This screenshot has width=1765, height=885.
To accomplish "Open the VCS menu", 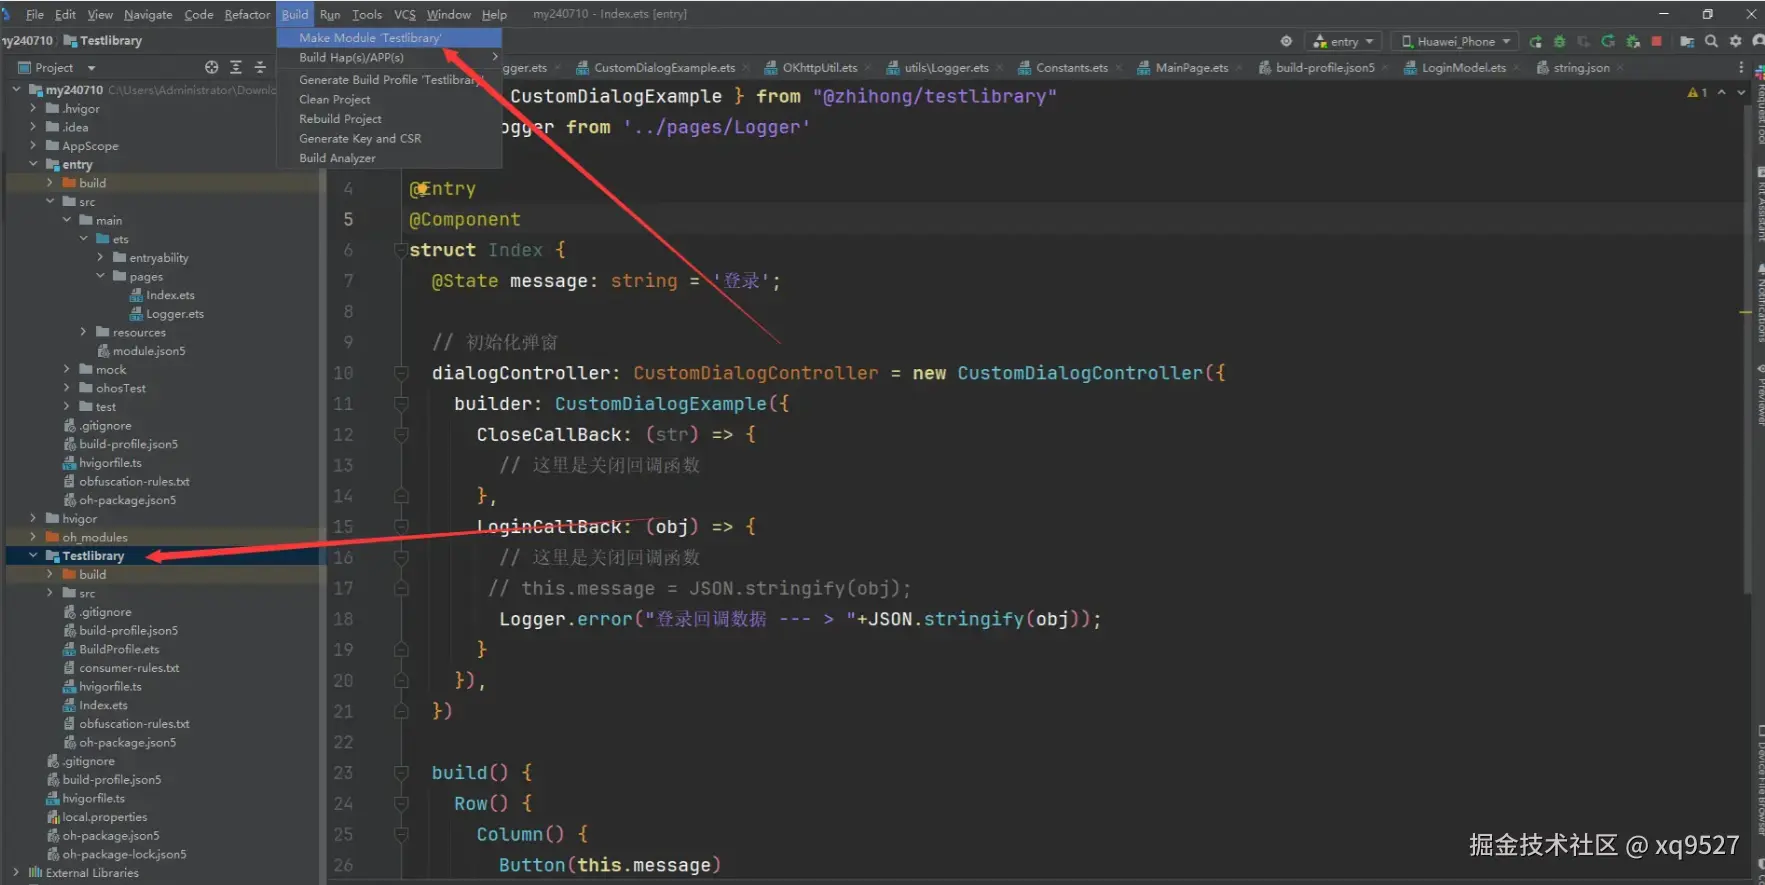I will pyautogui.click(x=404, y=14).
